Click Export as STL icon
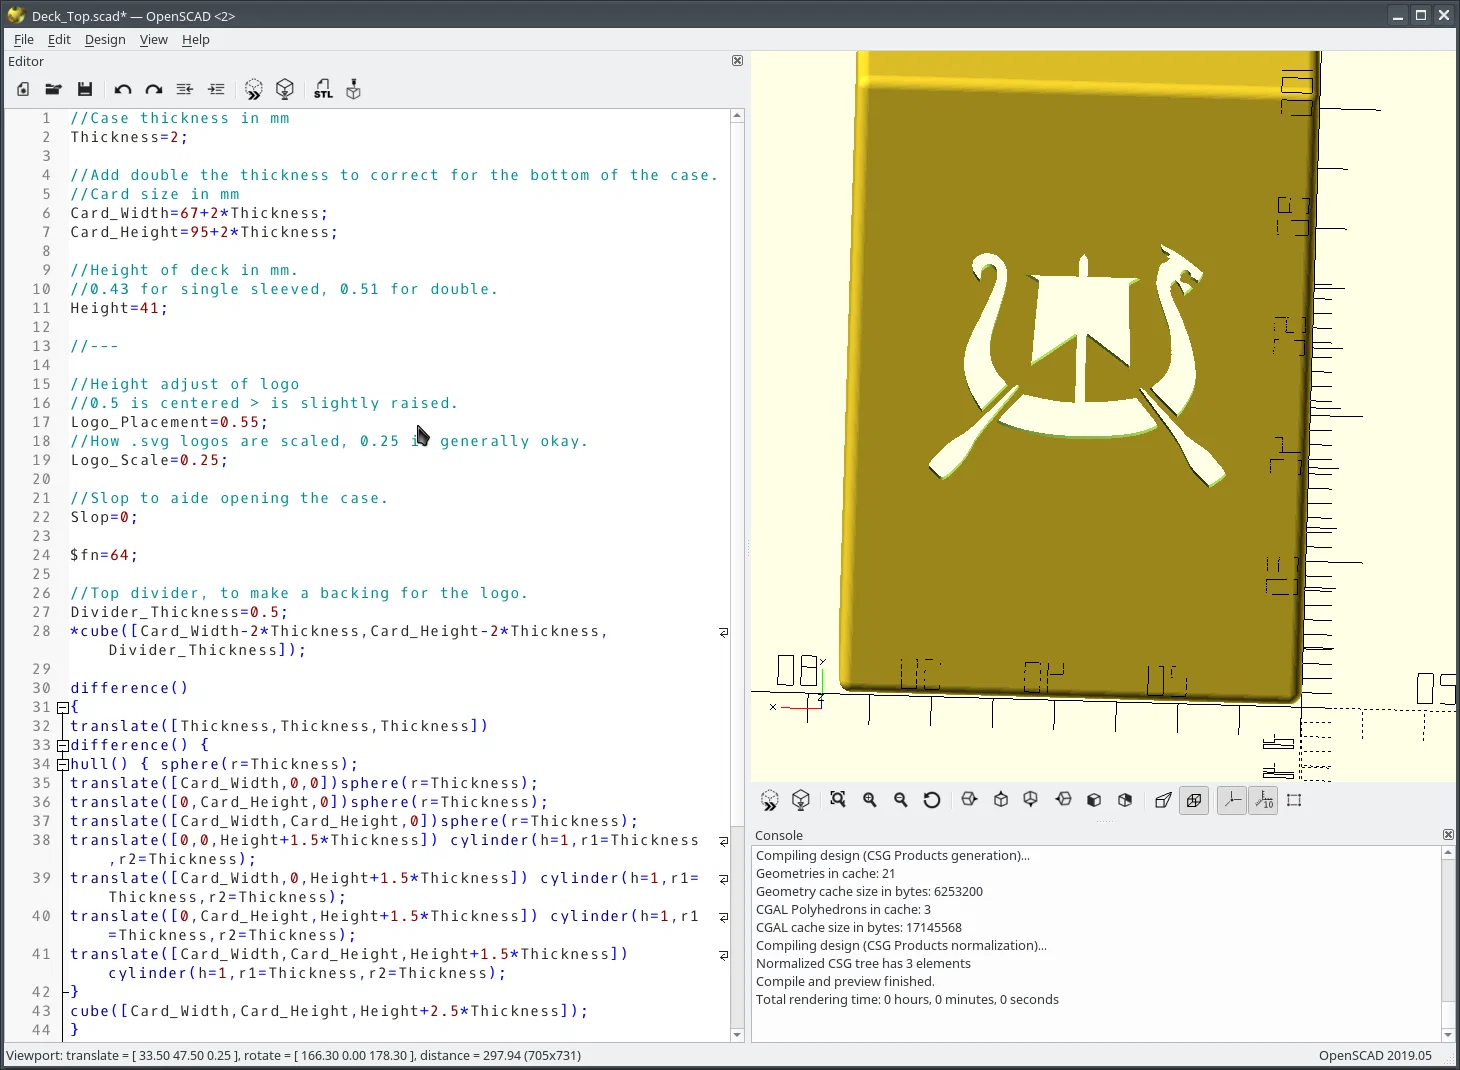This screenshot has width=1460, height=1070. 323,90
